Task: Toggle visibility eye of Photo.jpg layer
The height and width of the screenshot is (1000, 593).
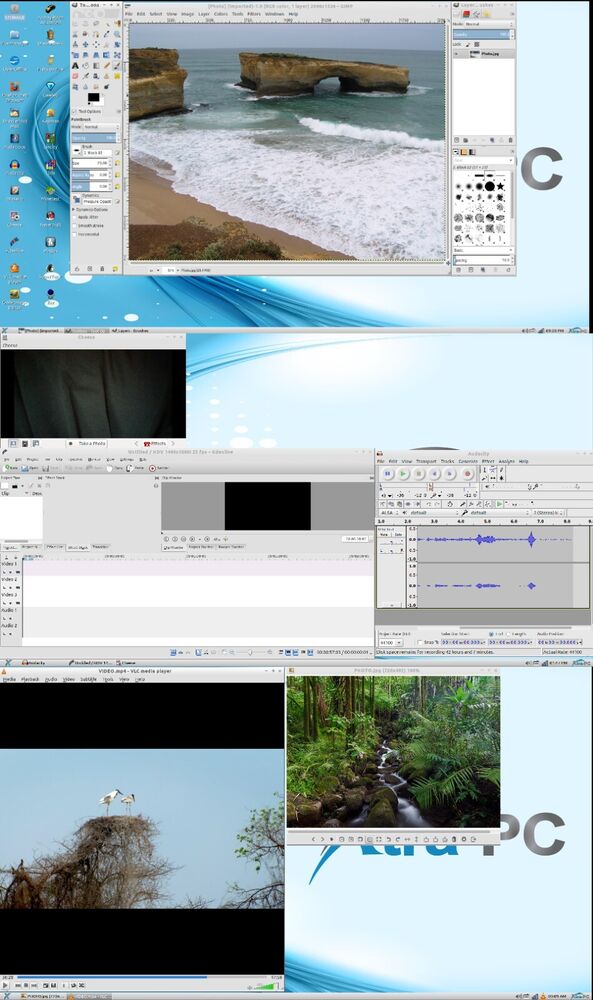Action: tap(457, 54)
